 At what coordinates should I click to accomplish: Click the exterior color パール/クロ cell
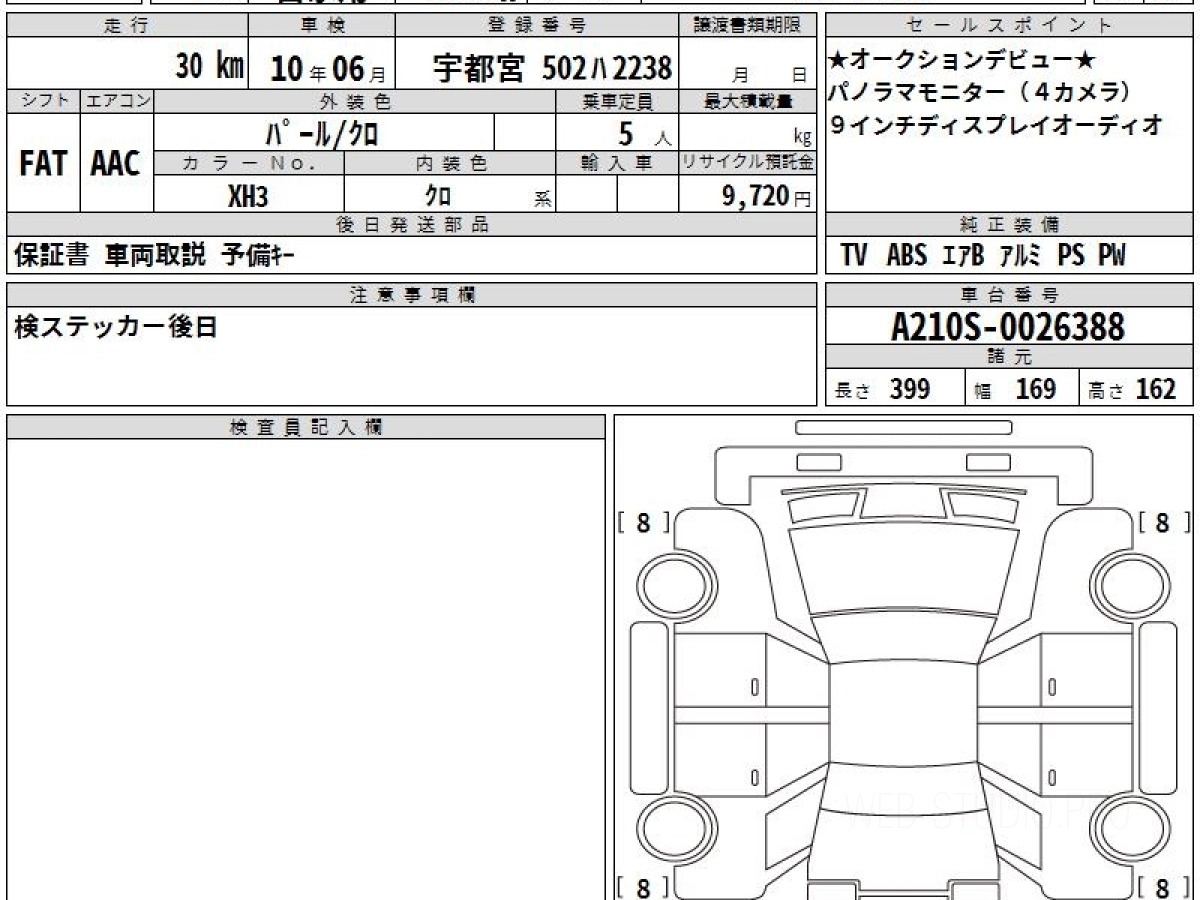[324, 132]
